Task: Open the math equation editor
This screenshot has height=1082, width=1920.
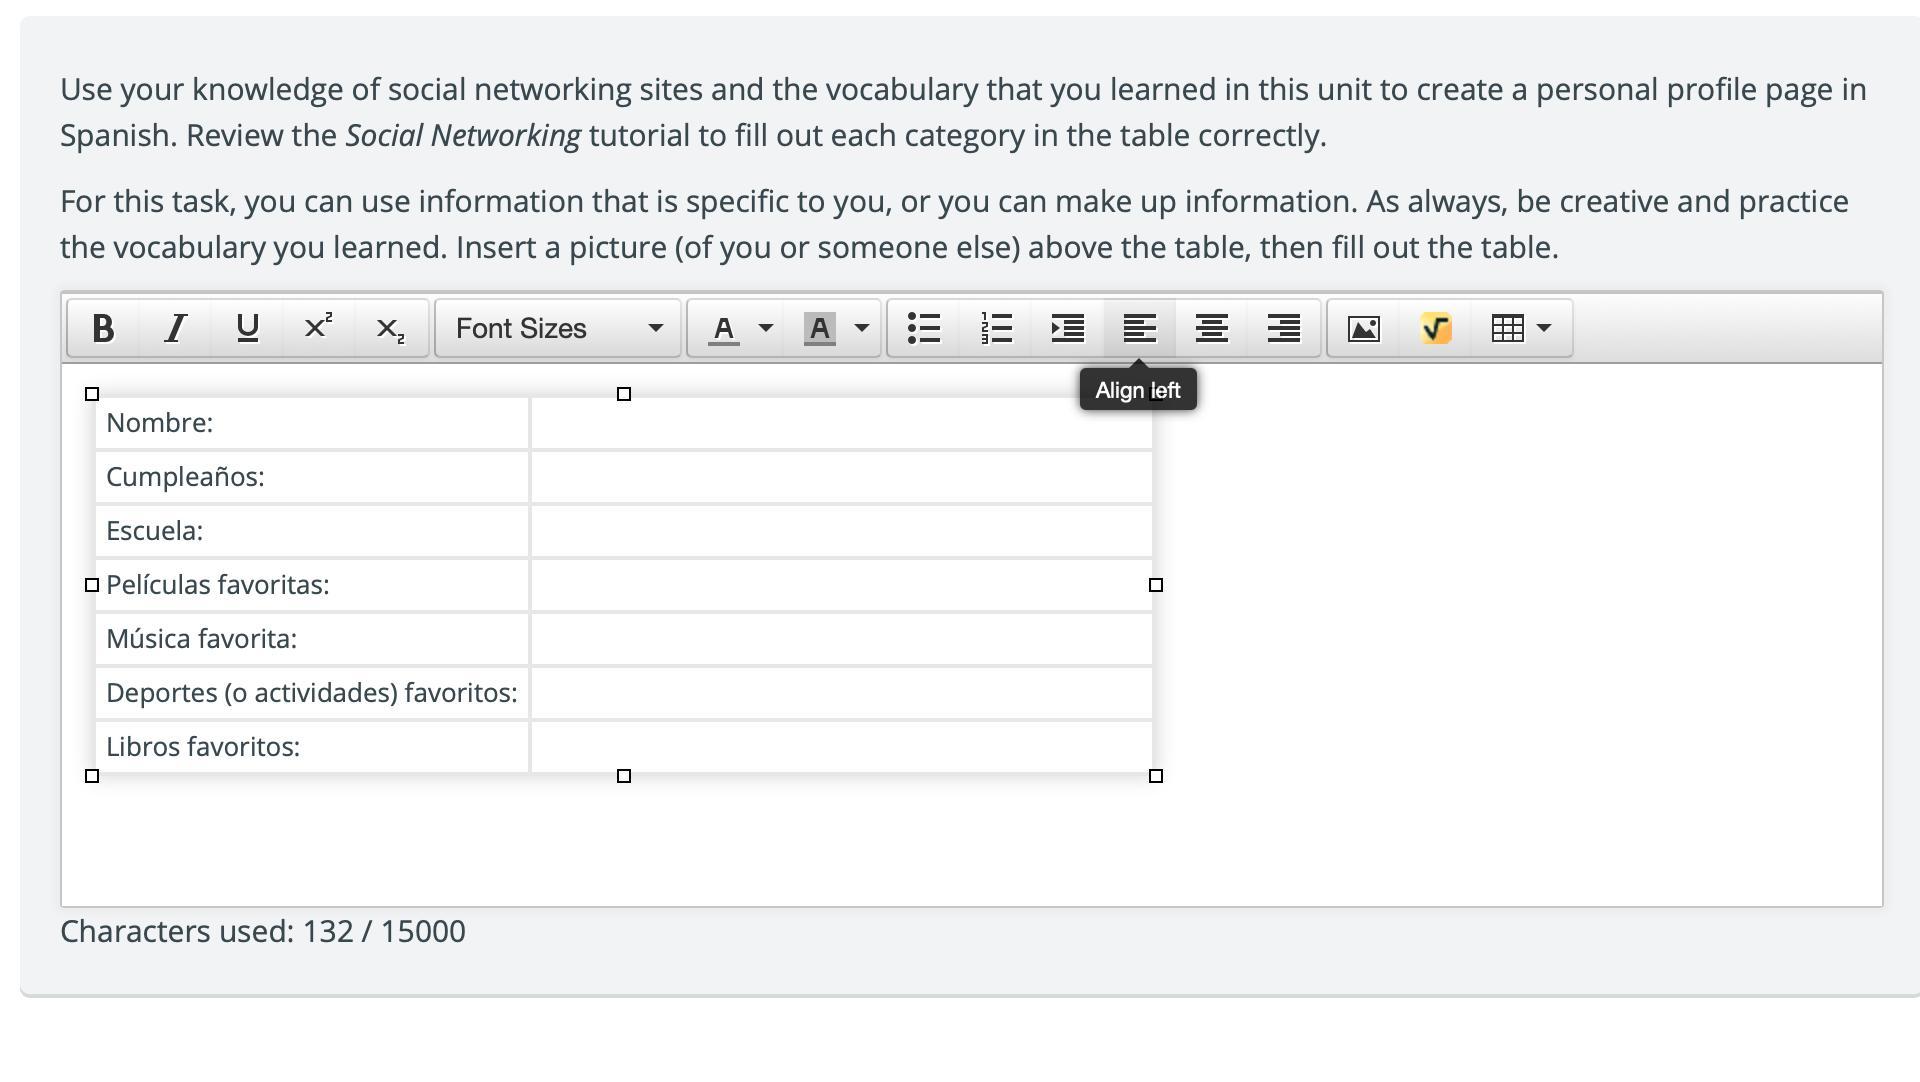Action: point(1436,329)
